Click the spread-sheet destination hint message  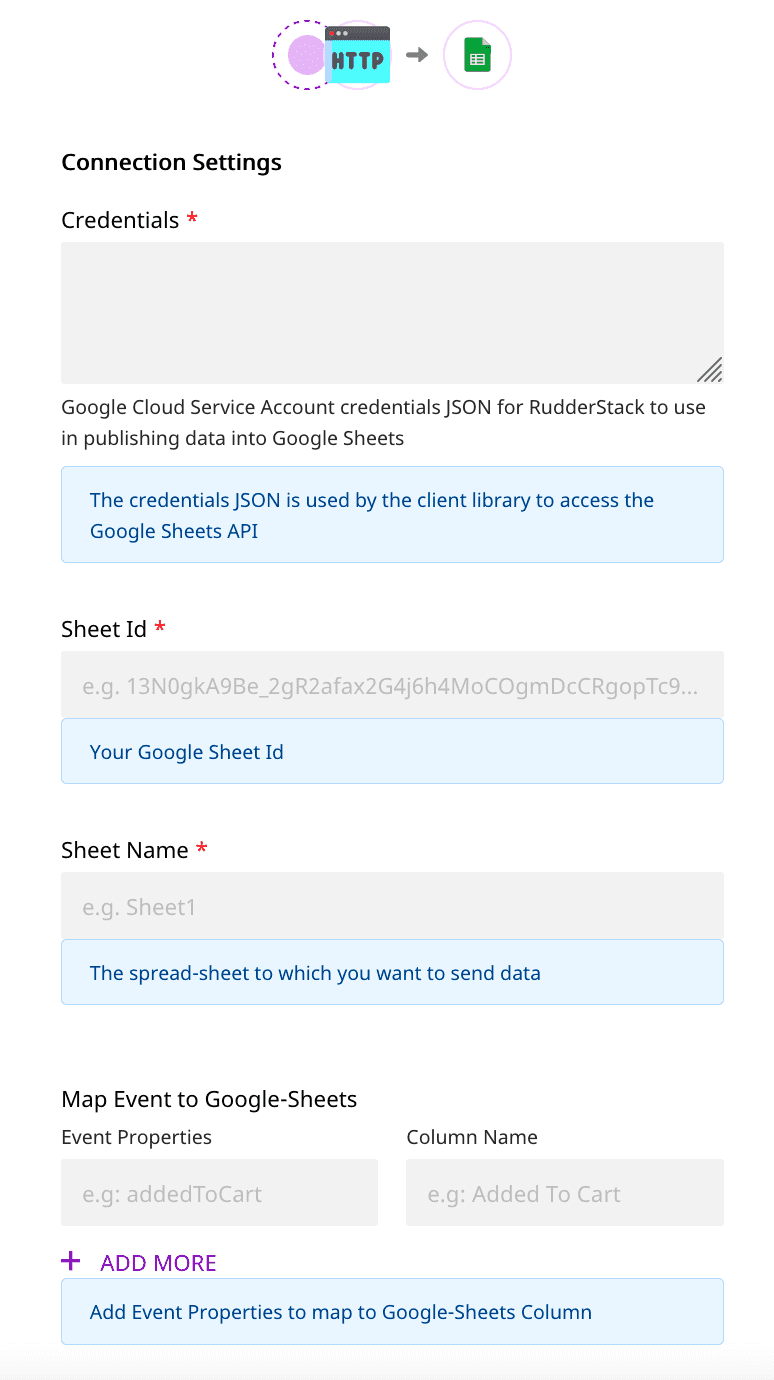point(392,972)
